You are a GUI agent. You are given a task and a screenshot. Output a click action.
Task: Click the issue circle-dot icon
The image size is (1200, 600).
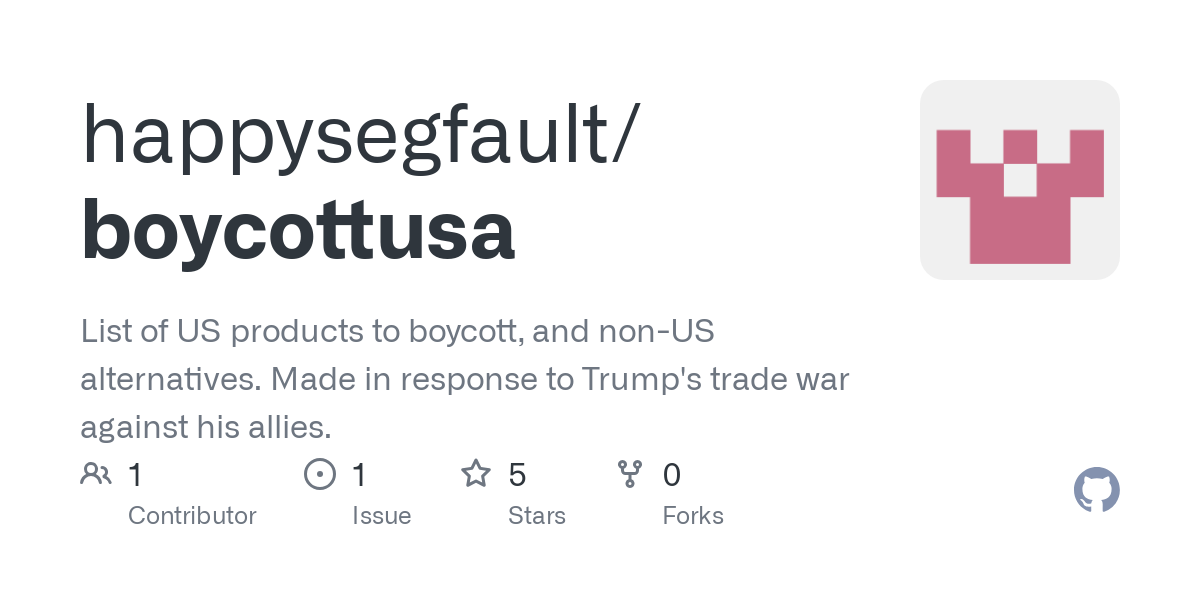tap(320, 474)
